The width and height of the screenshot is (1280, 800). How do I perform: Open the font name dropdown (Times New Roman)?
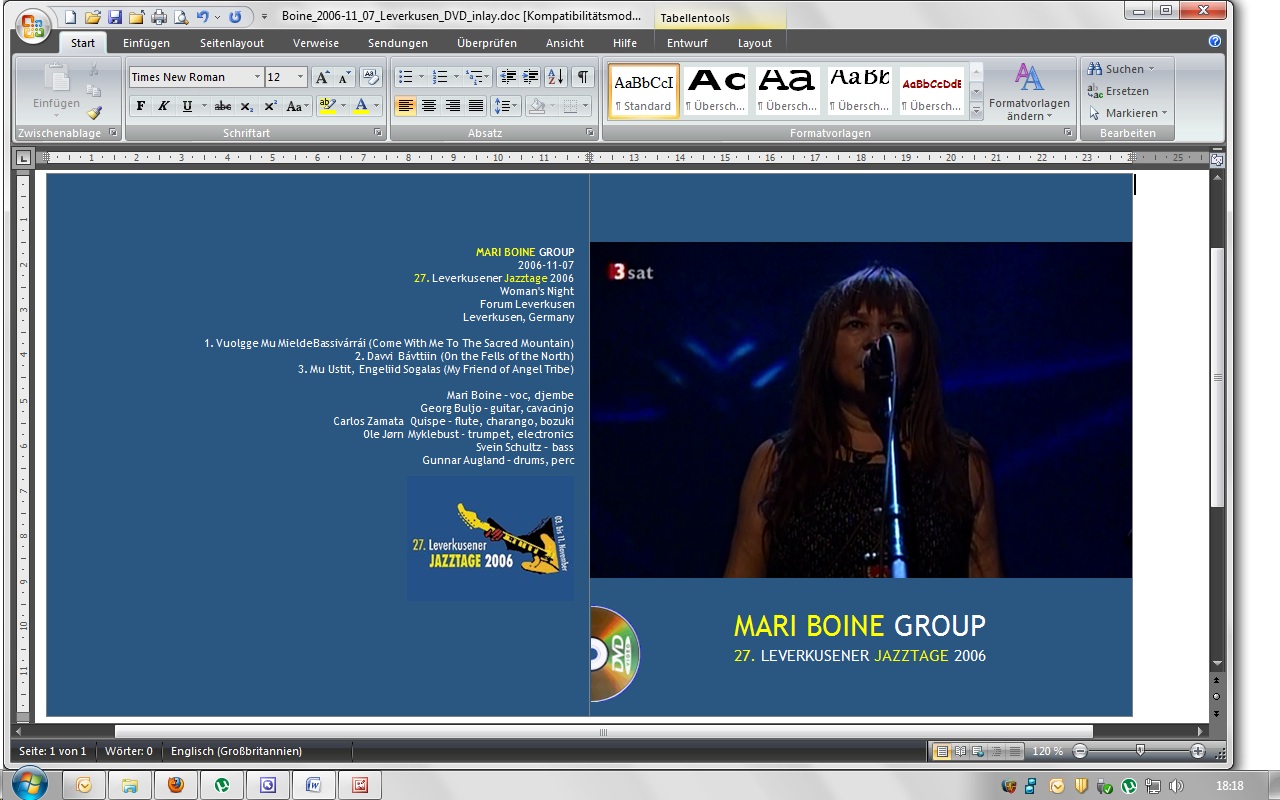click(x=257, y=77)
